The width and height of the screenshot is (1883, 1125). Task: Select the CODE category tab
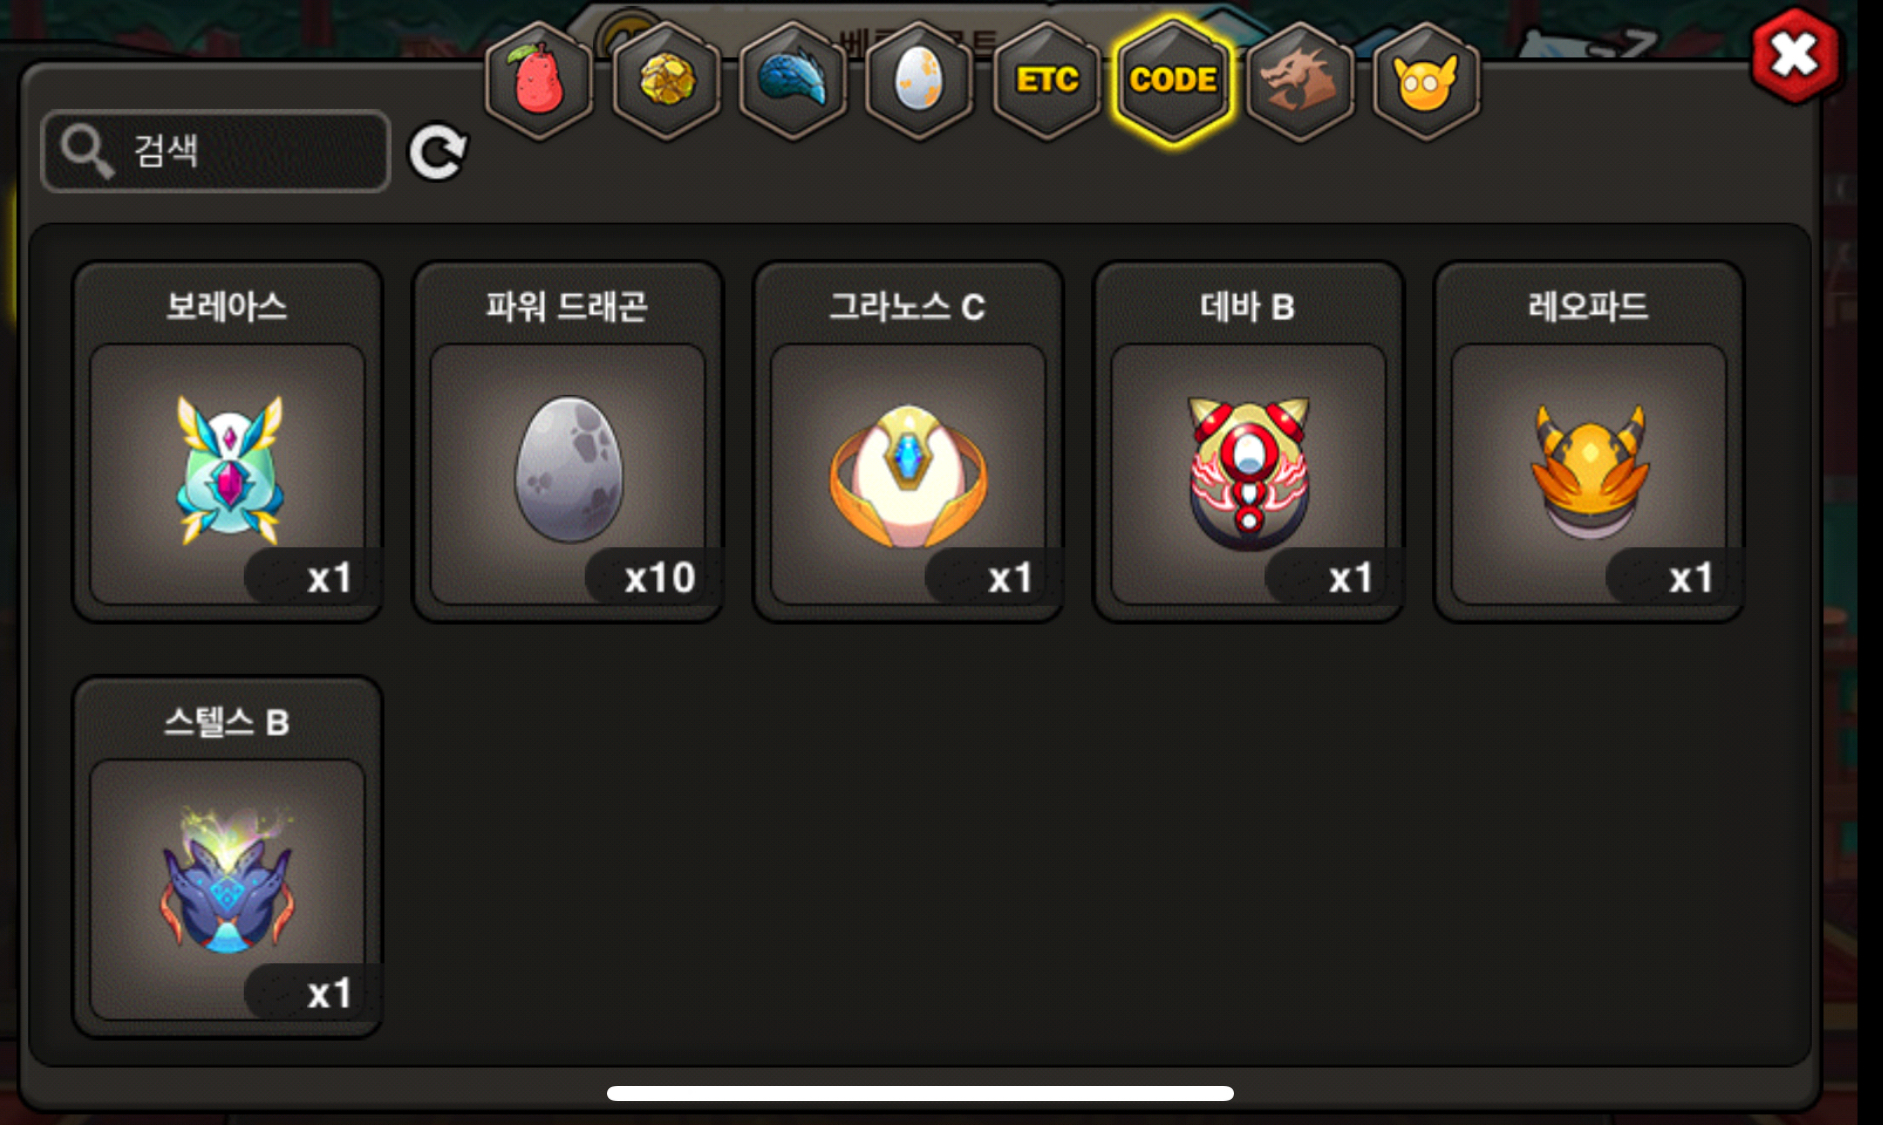coord(1173,80)
